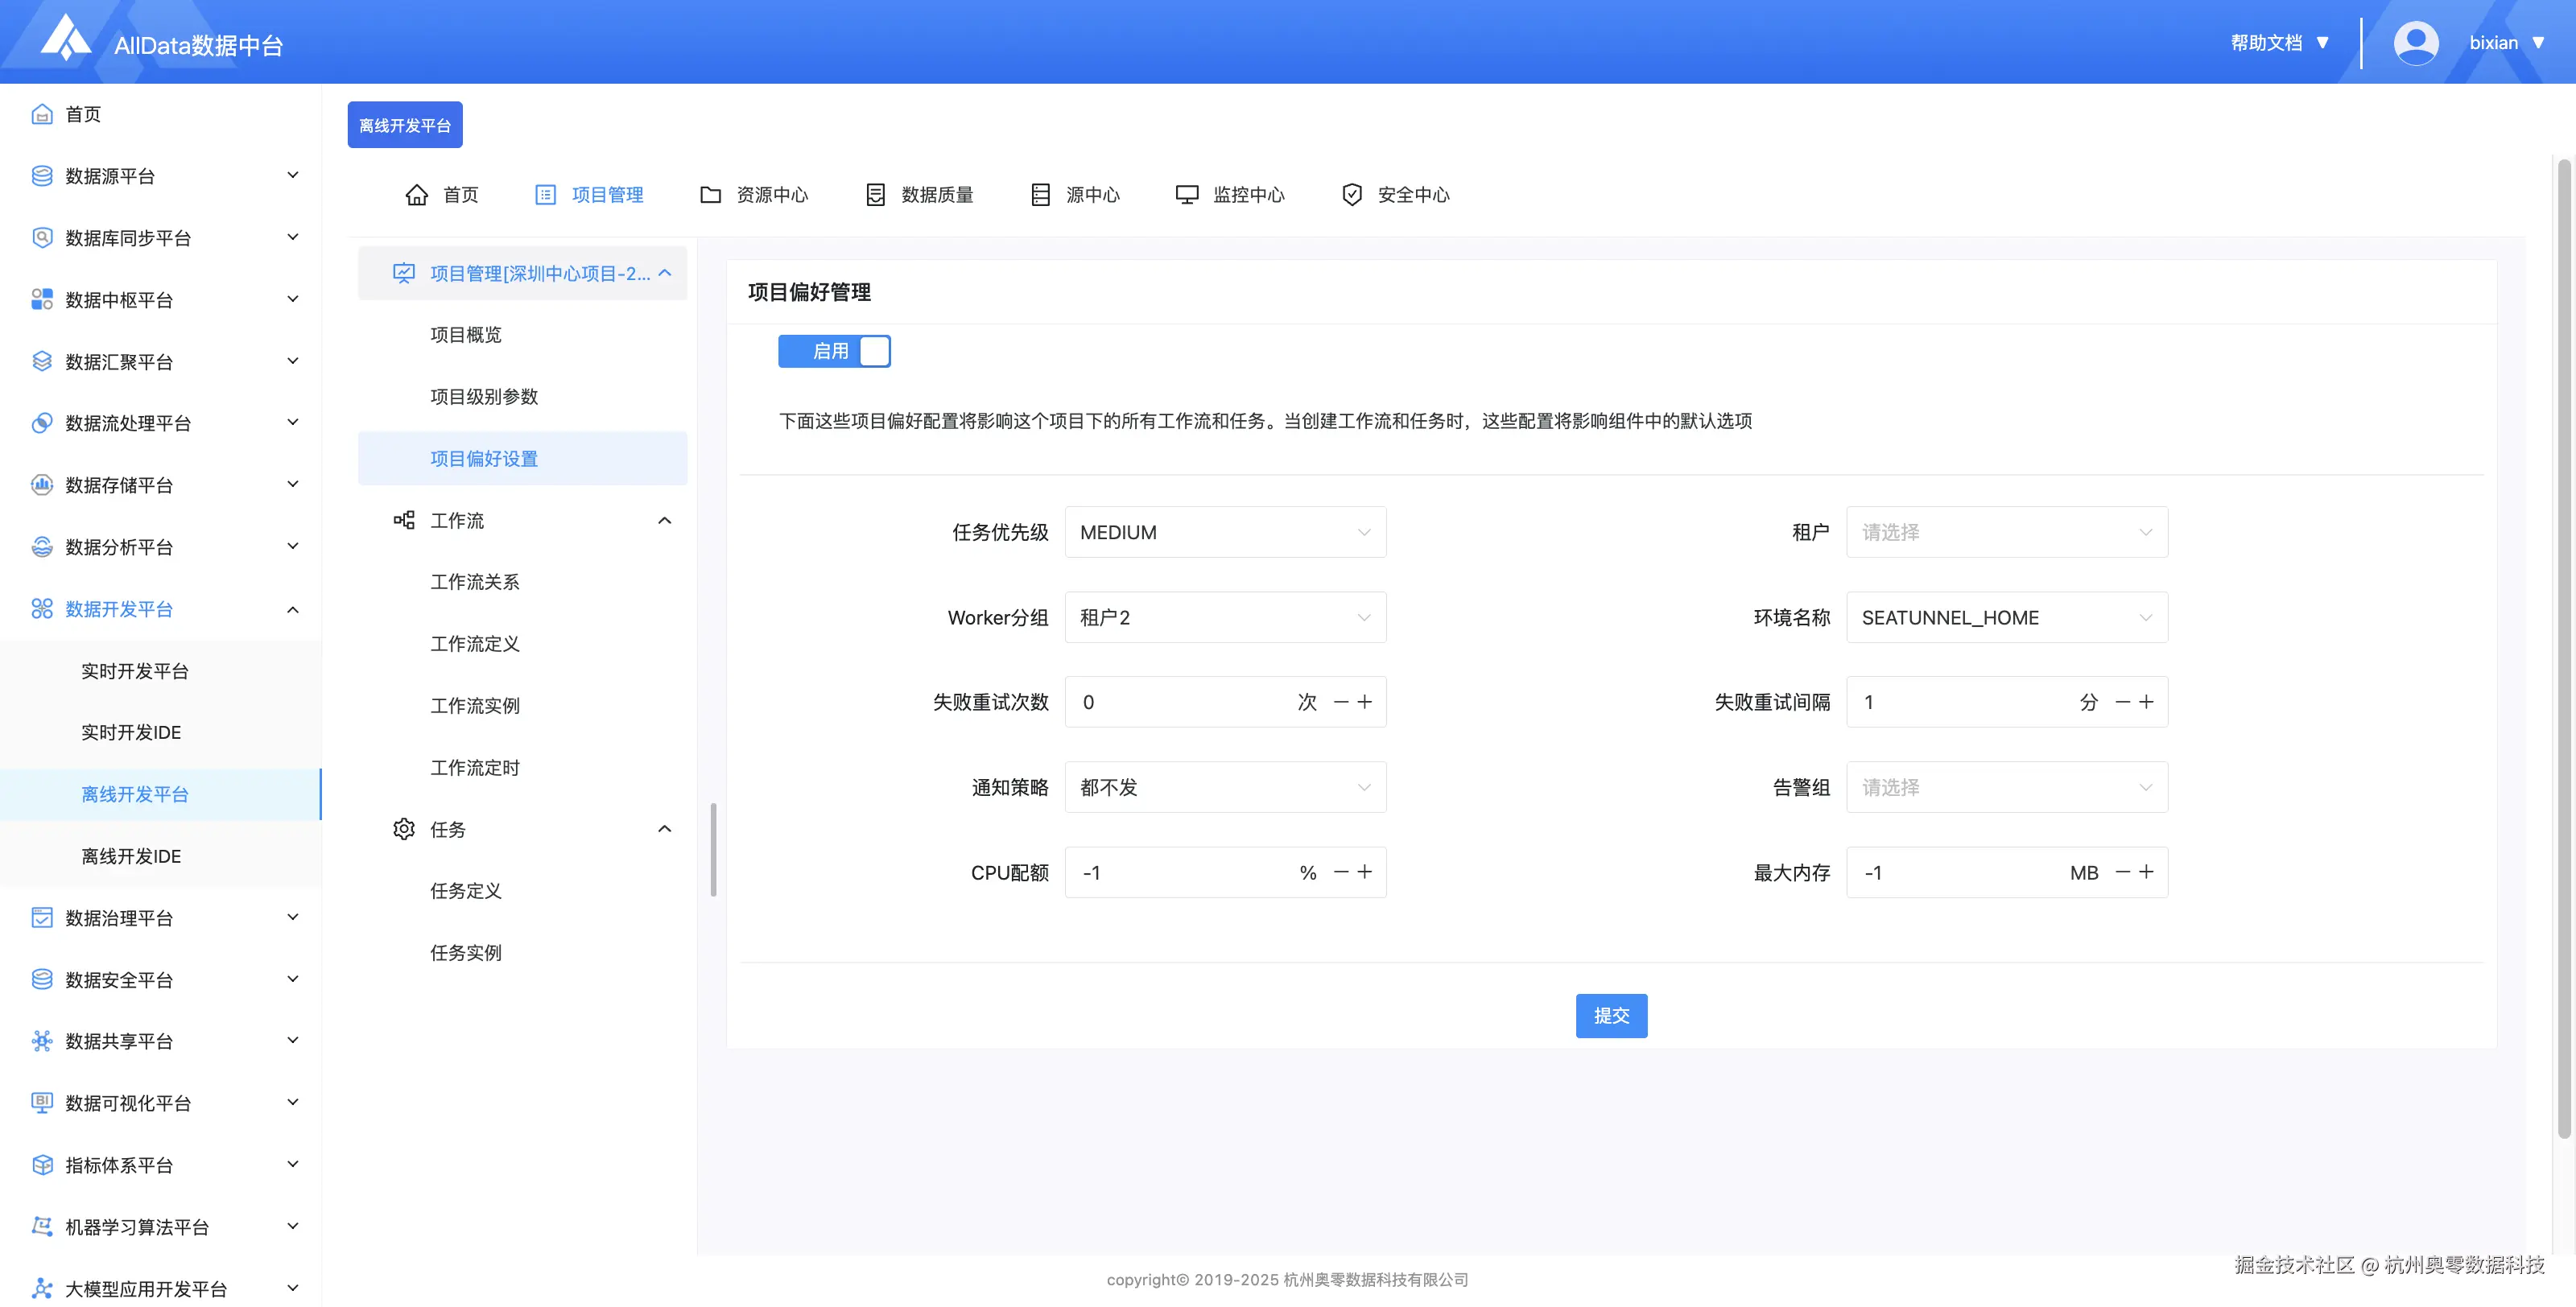Image resolution: width=2576 pixels, height=1307 pixels.
Task: Click the user avatar icon
Action: pyautogui.click(x=2415, y=43)
